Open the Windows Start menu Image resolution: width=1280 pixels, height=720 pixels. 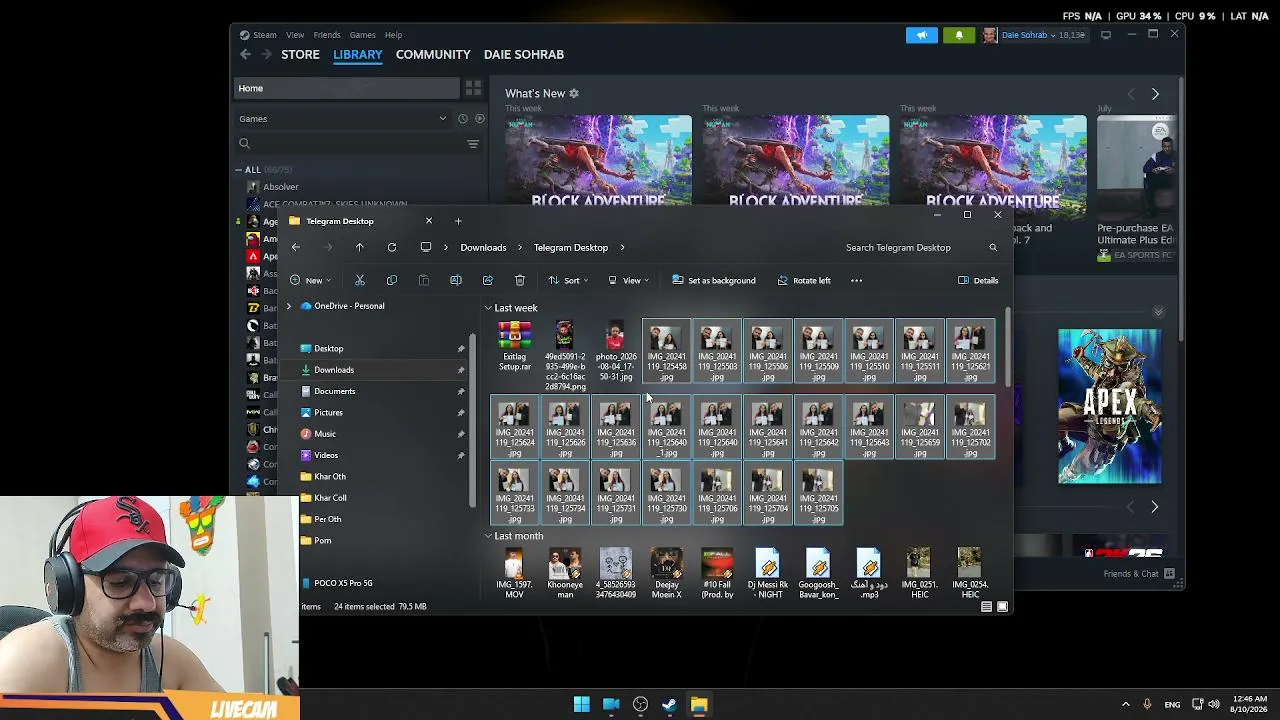tap(581, 705)
